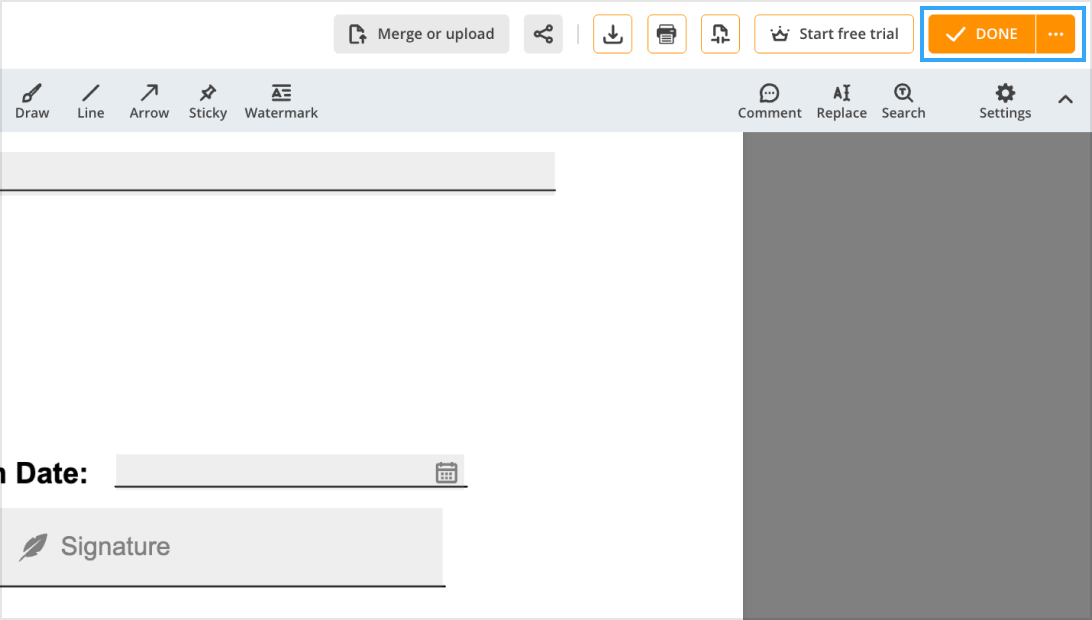Viewport: 1092px width, 620px height.
Task: Pick the Arrow annotation tool
Action: [148, 99]
